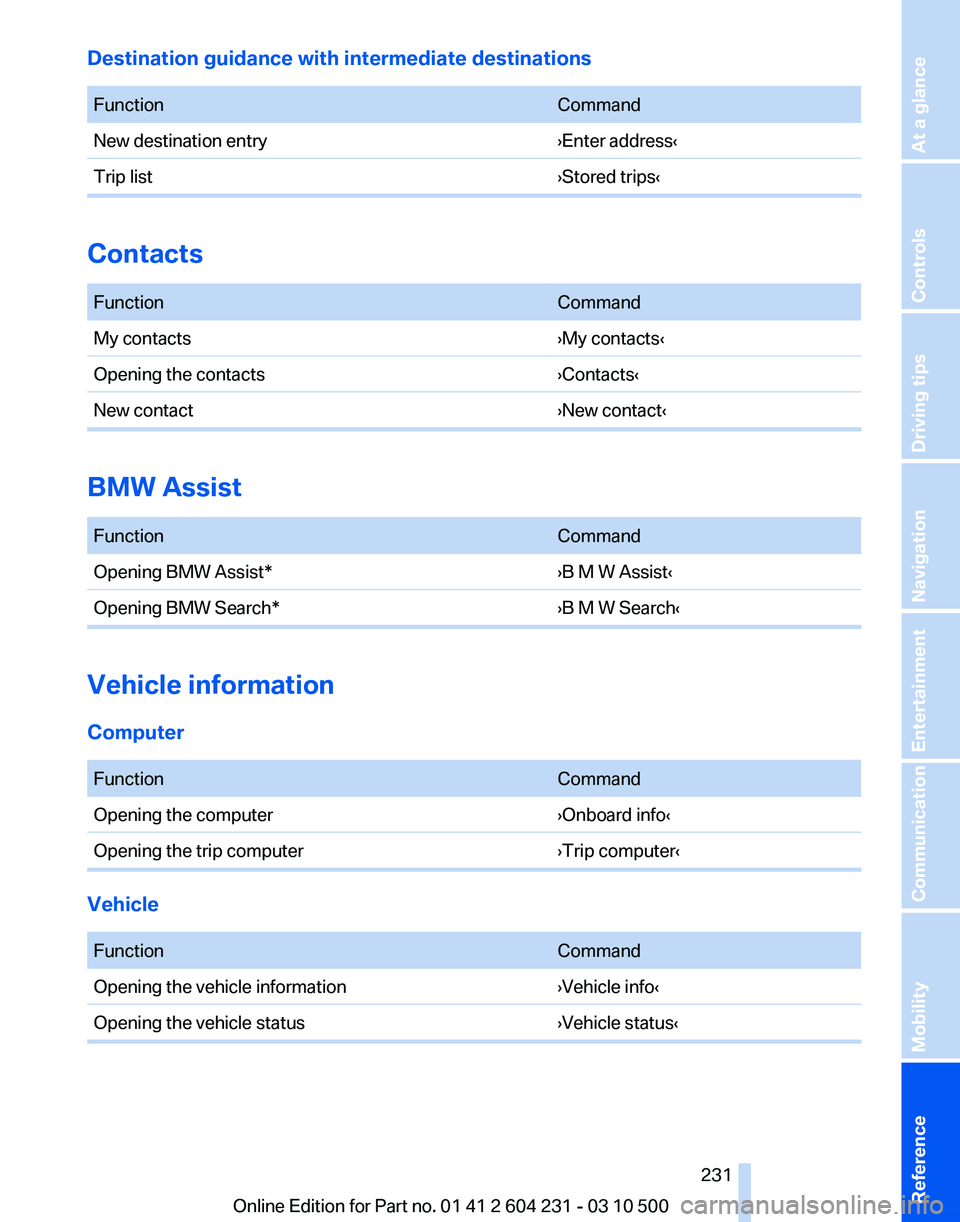Image resolution: width=960 pixels, height=1222 pixels.
Task: Click the Vehicle subsection heading
Action: 123,904
